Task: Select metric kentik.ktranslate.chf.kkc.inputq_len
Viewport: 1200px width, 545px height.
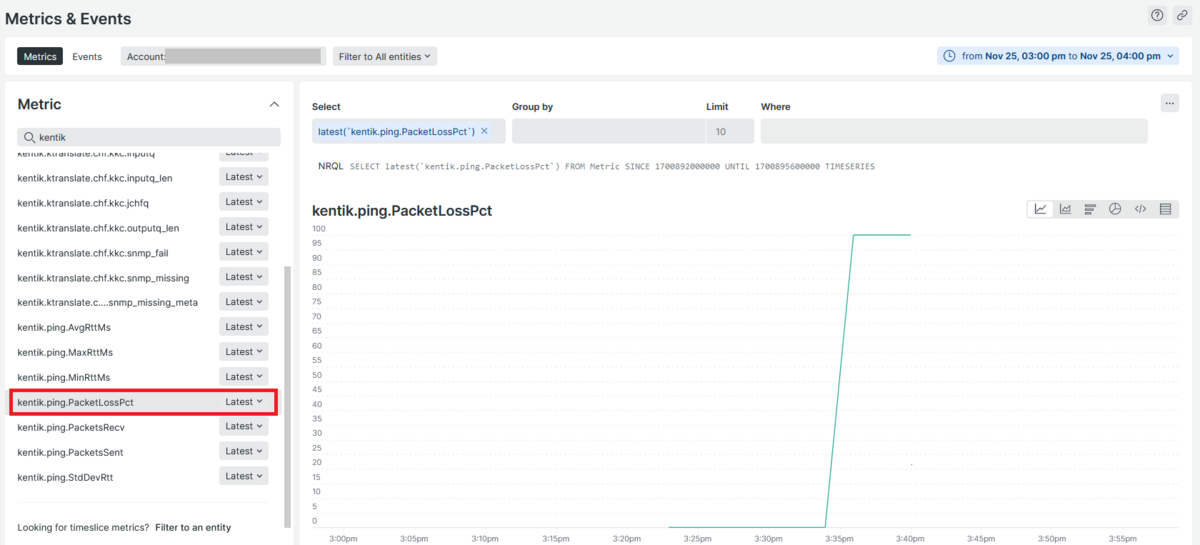Action: click(x=95, y=178)
